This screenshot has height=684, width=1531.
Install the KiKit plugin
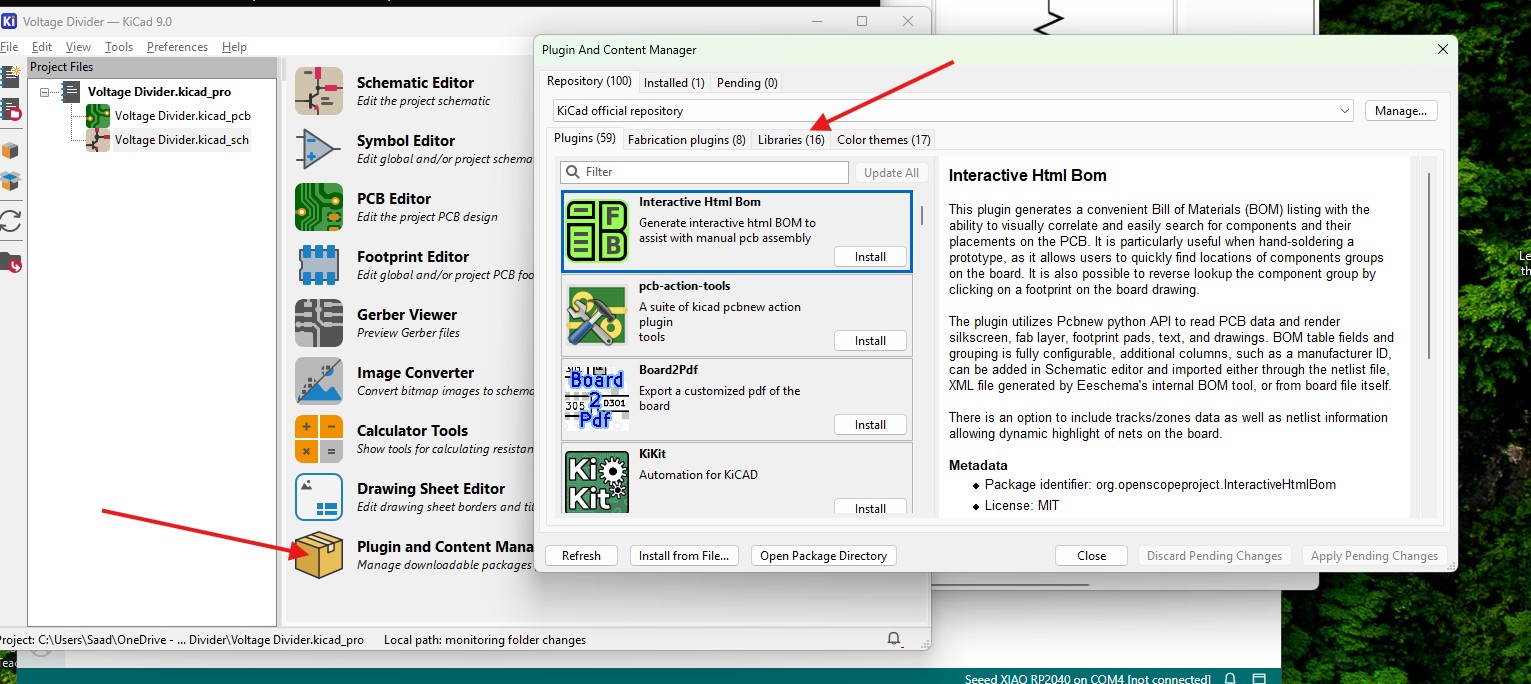870,508
